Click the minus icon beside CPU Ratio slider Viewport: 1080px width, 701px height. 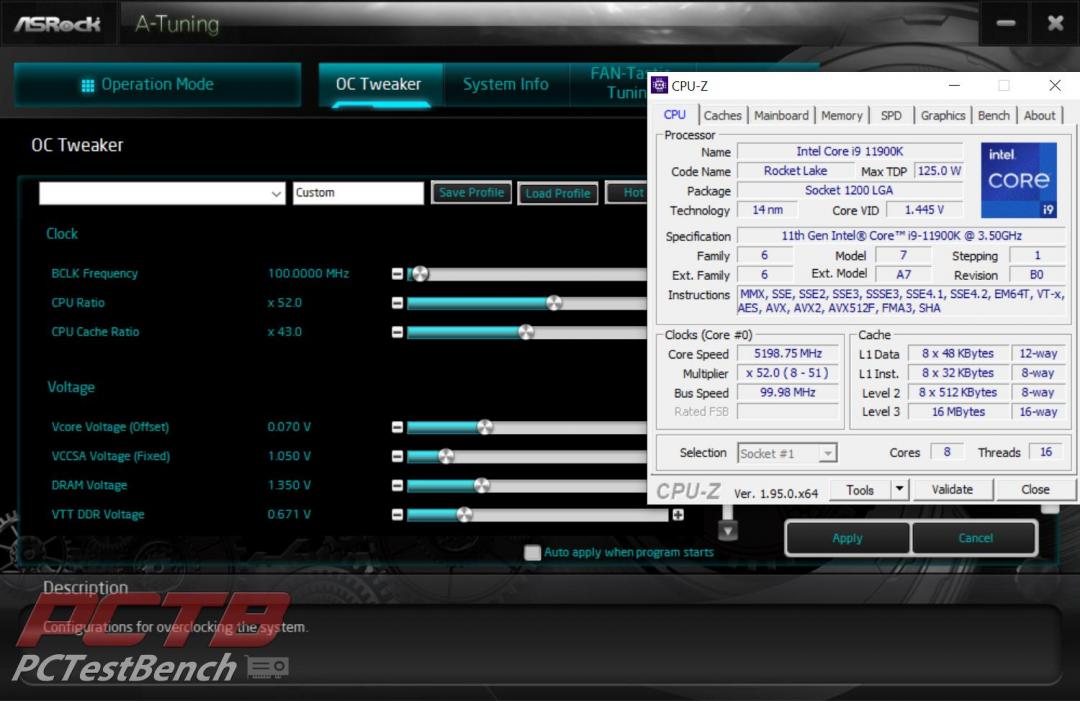point(397,303)
